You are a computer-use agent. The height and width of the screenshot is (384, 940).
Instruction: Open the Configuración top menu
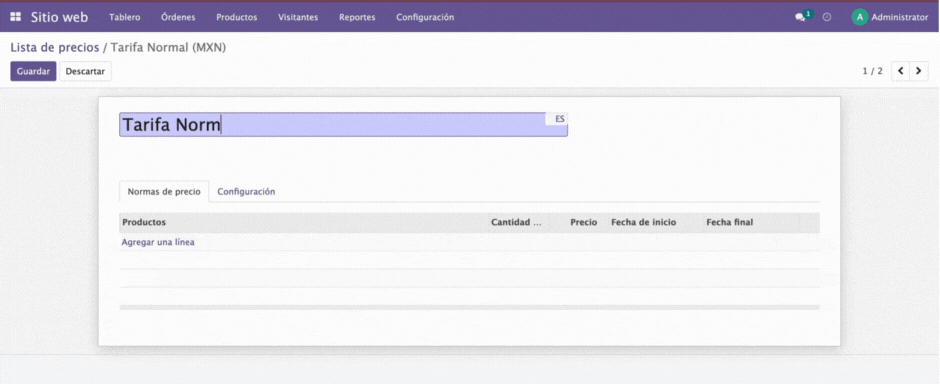point(425,17)
